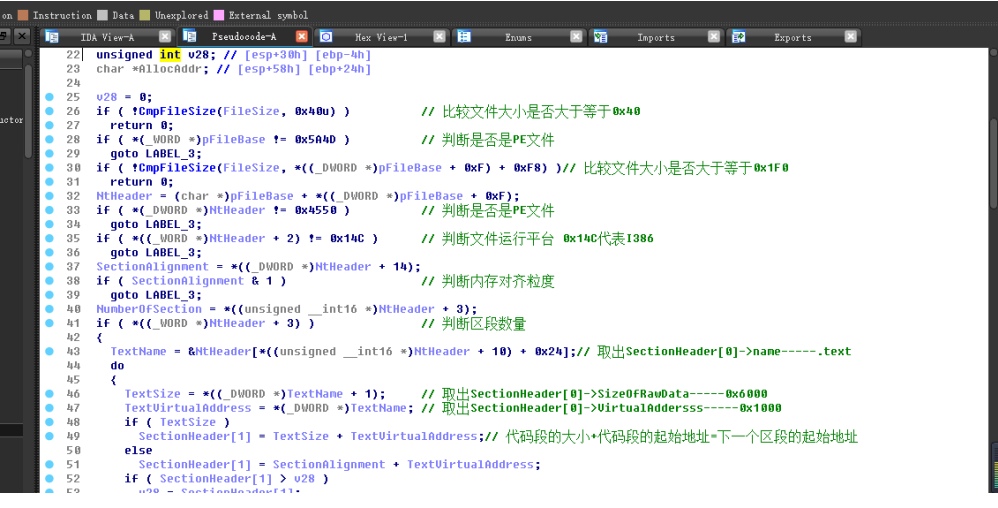Toggle breakpoint dot on line 40
Image resolution: width=998 pixels, height=508 pixels.
[50, 309]
